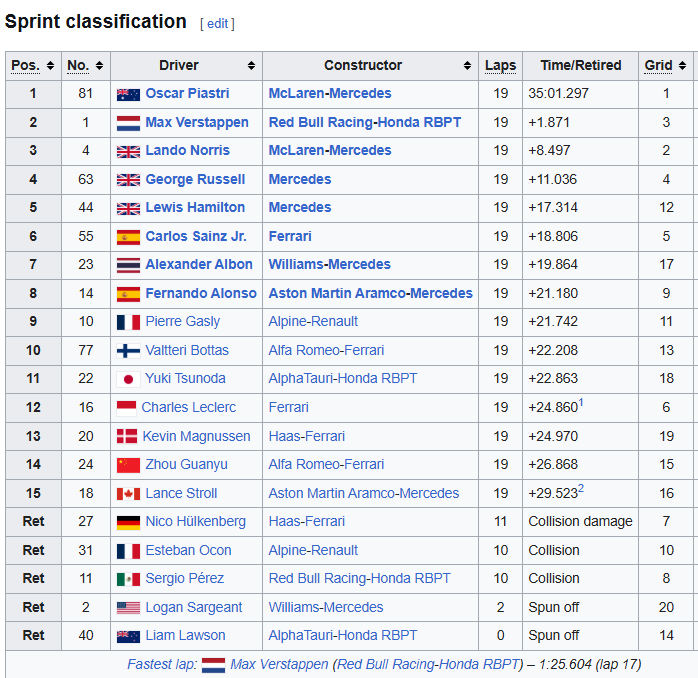
Task: Sort table by Grid column arrows
Action: 682,66
